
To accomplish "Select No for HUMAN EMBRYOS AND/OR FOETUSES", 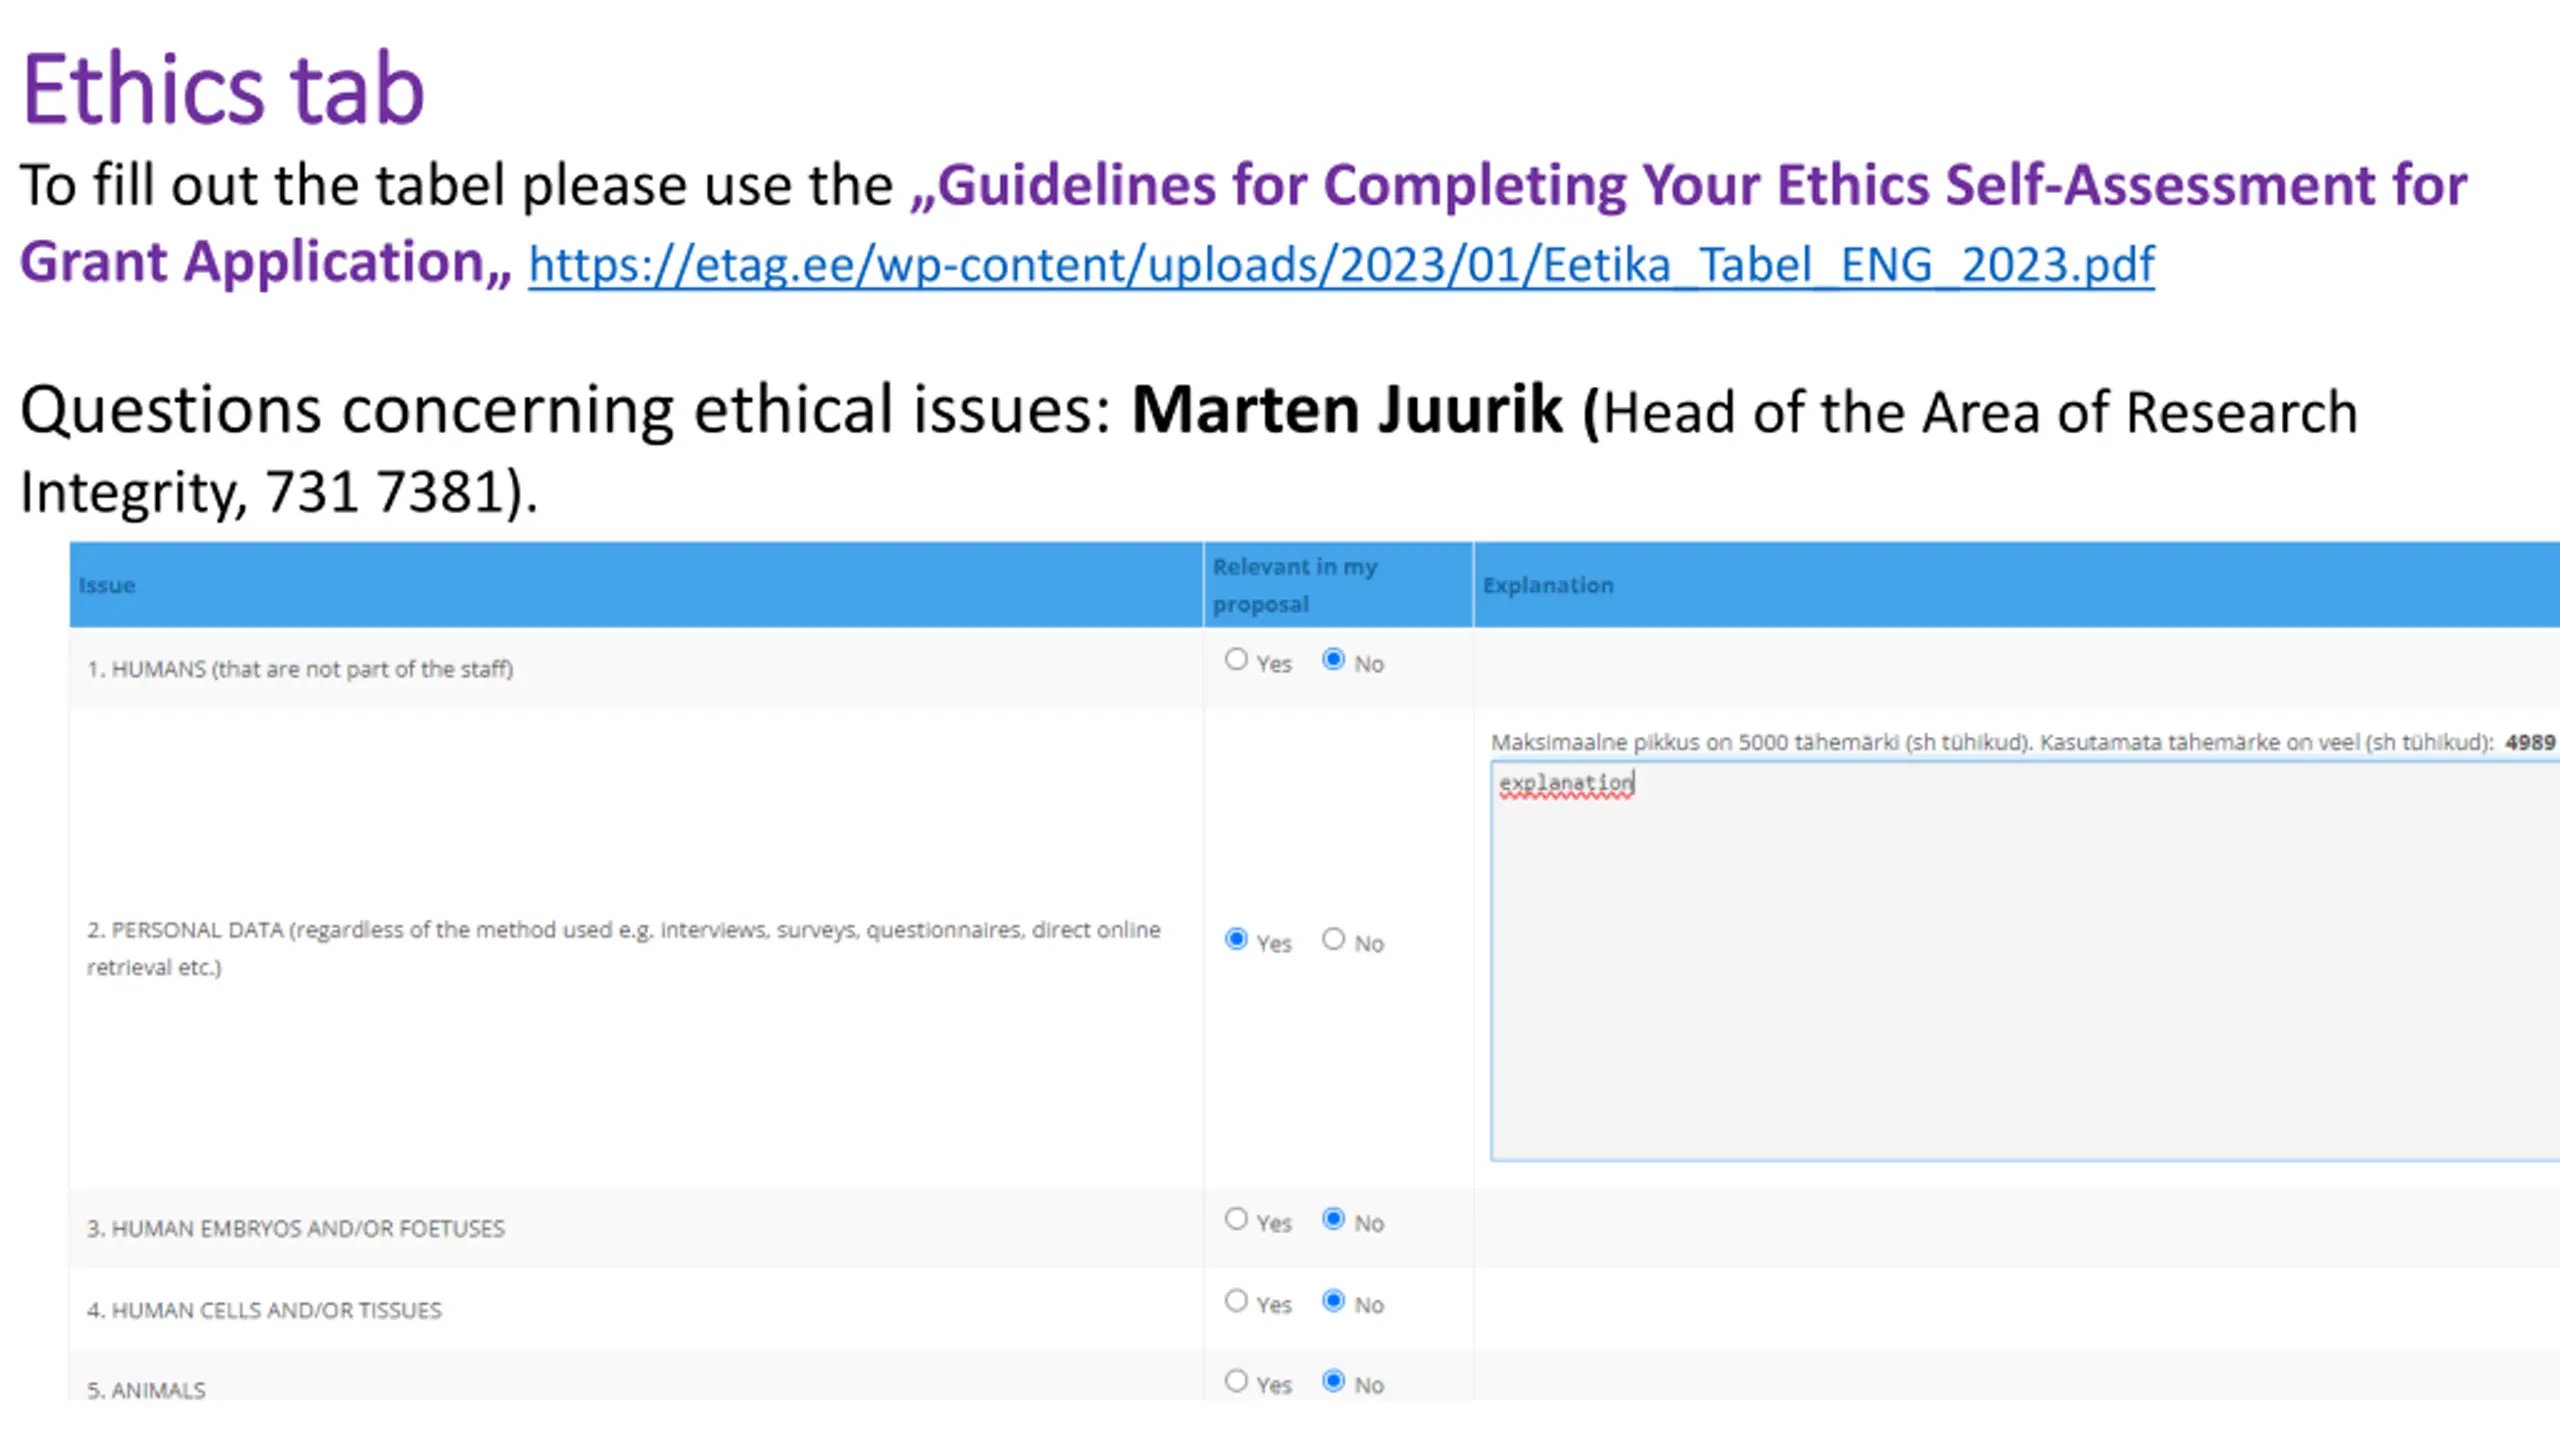I will [x=1333, y=1219].
